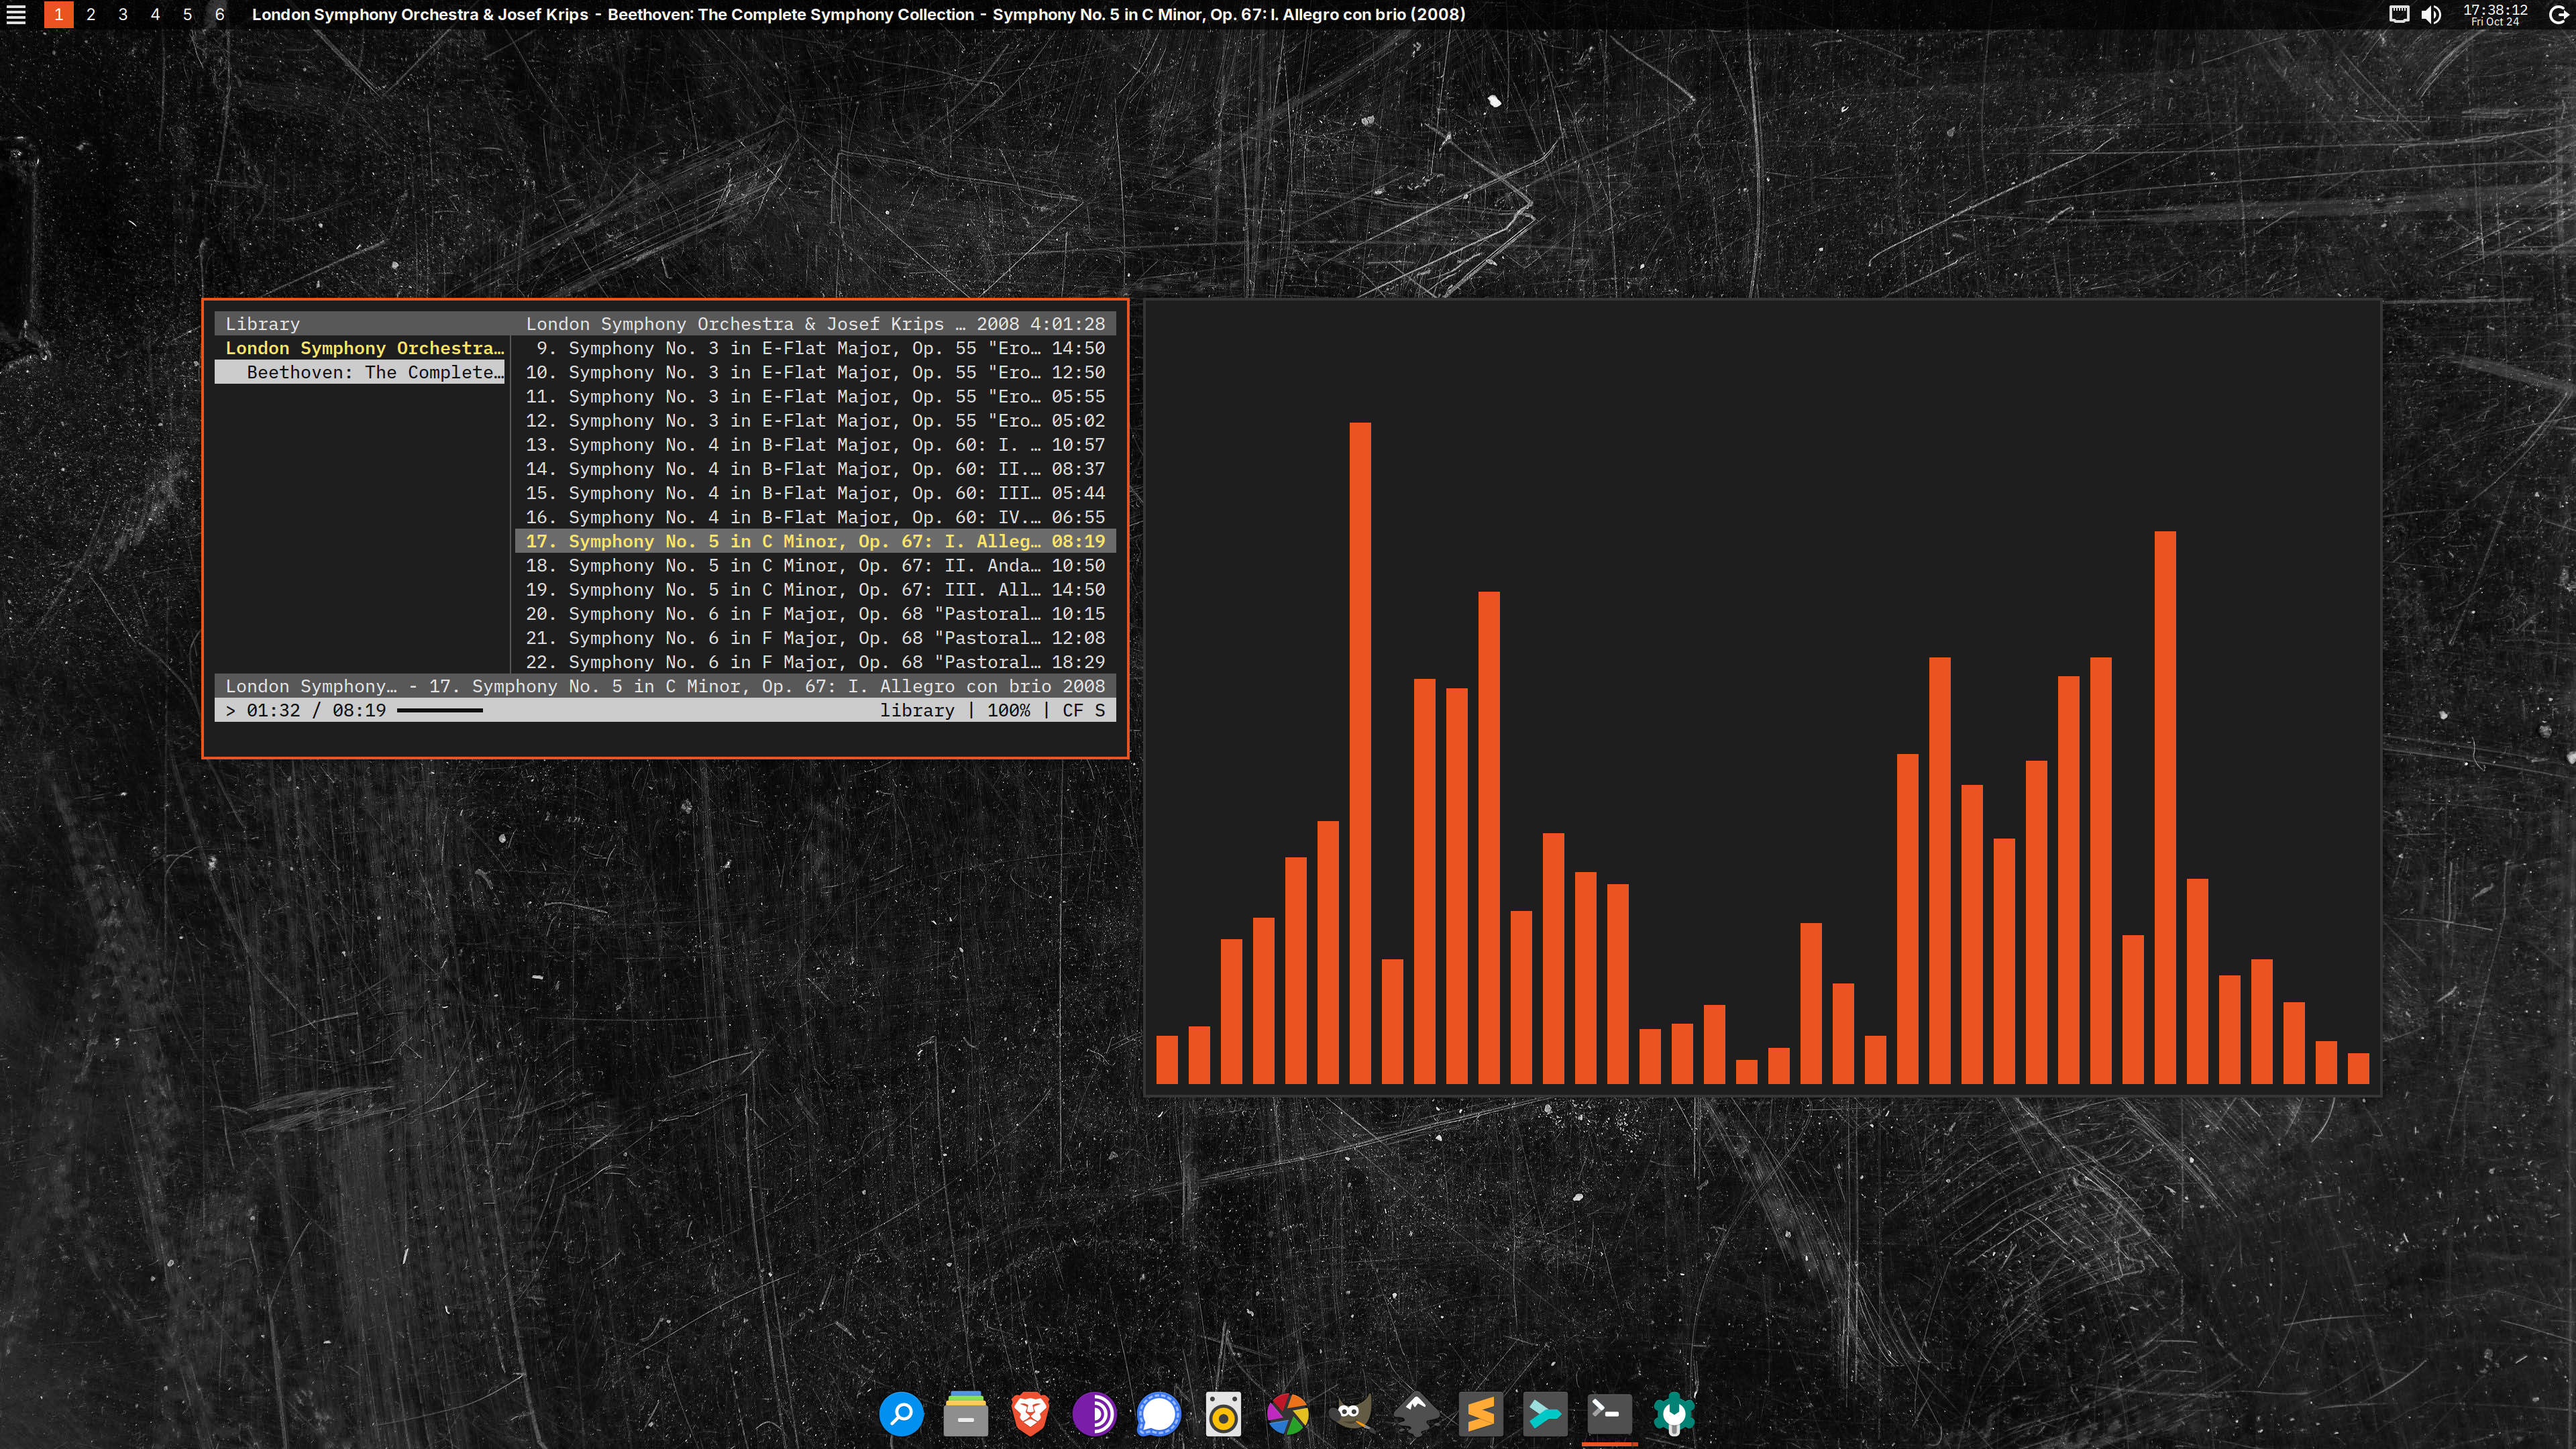Open the wired network tray icon
The width and height of the screenshot is (2576, 1449).
click(x=2399, y=14)
